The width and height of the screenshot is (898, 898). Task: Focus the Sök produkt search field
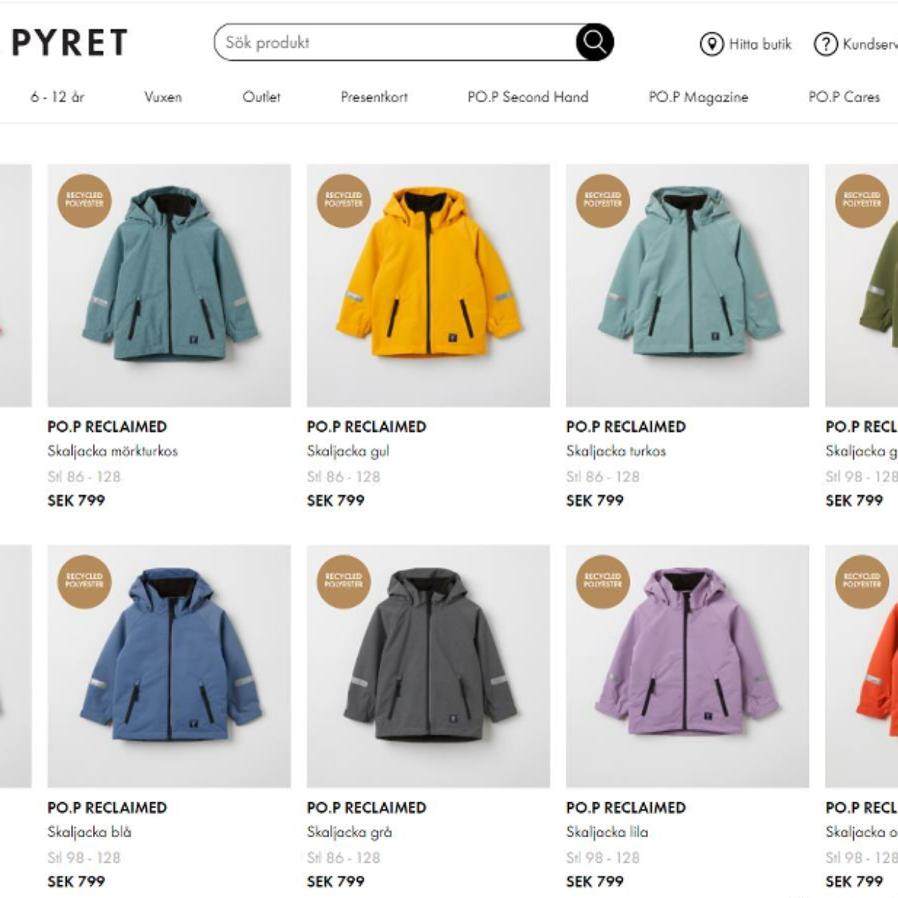(395, 42)
